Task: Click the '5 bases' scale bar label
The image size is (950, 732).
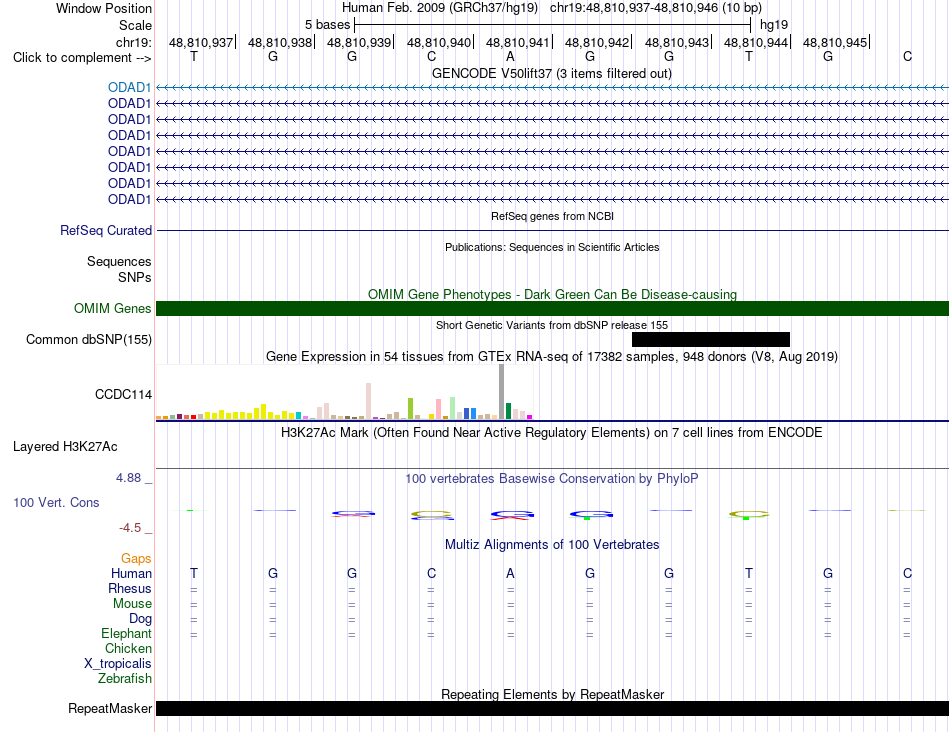Action: pyautogui.click(x=327, y=25)
